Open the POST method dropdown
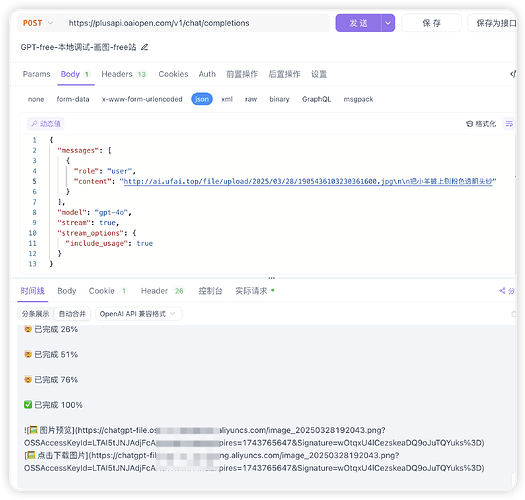The image size is (525, 500). [x=38, y=23]
